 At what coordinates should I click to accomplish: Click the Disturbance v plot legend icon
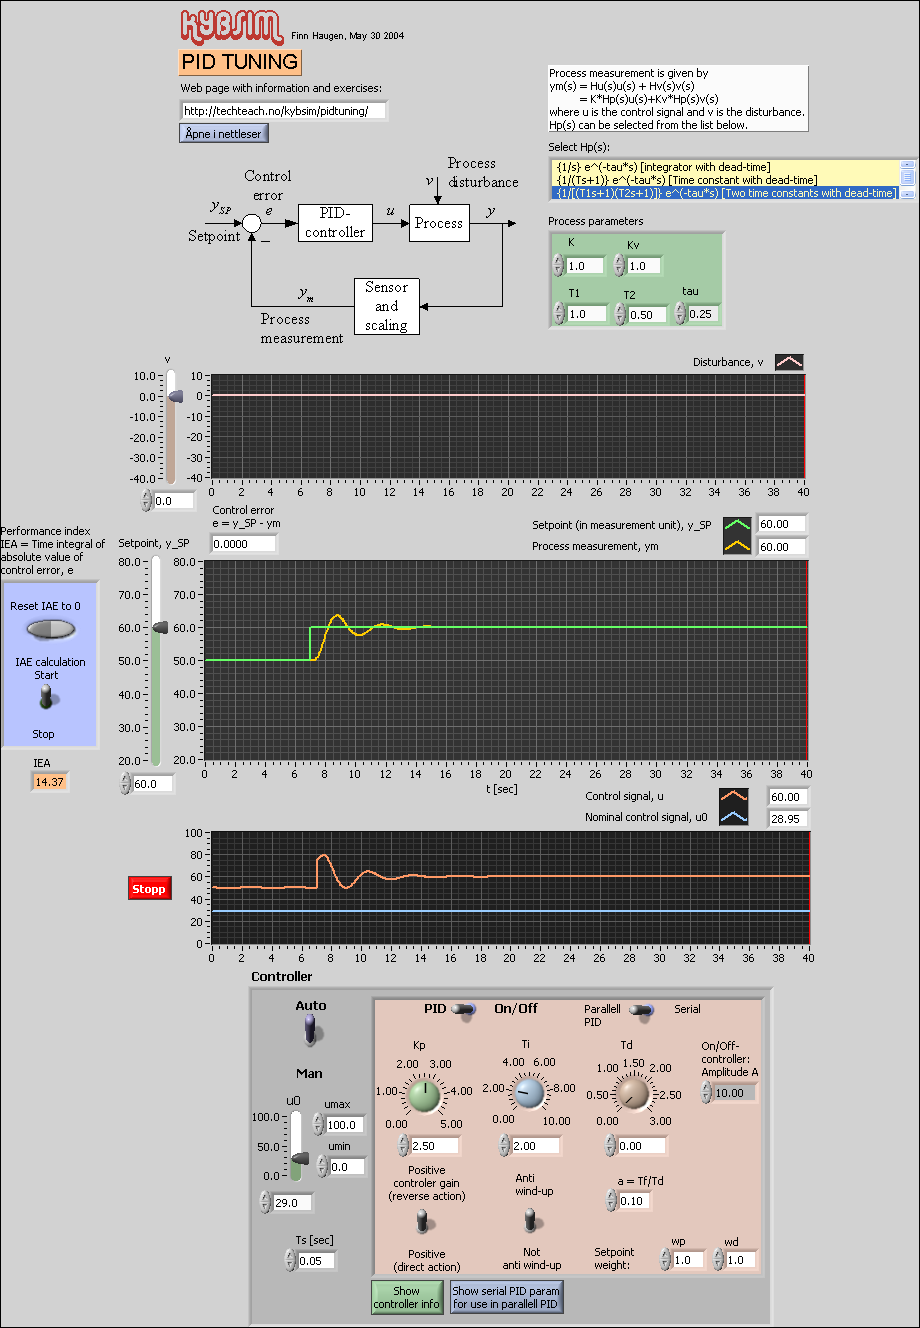(x=789, y=363)
